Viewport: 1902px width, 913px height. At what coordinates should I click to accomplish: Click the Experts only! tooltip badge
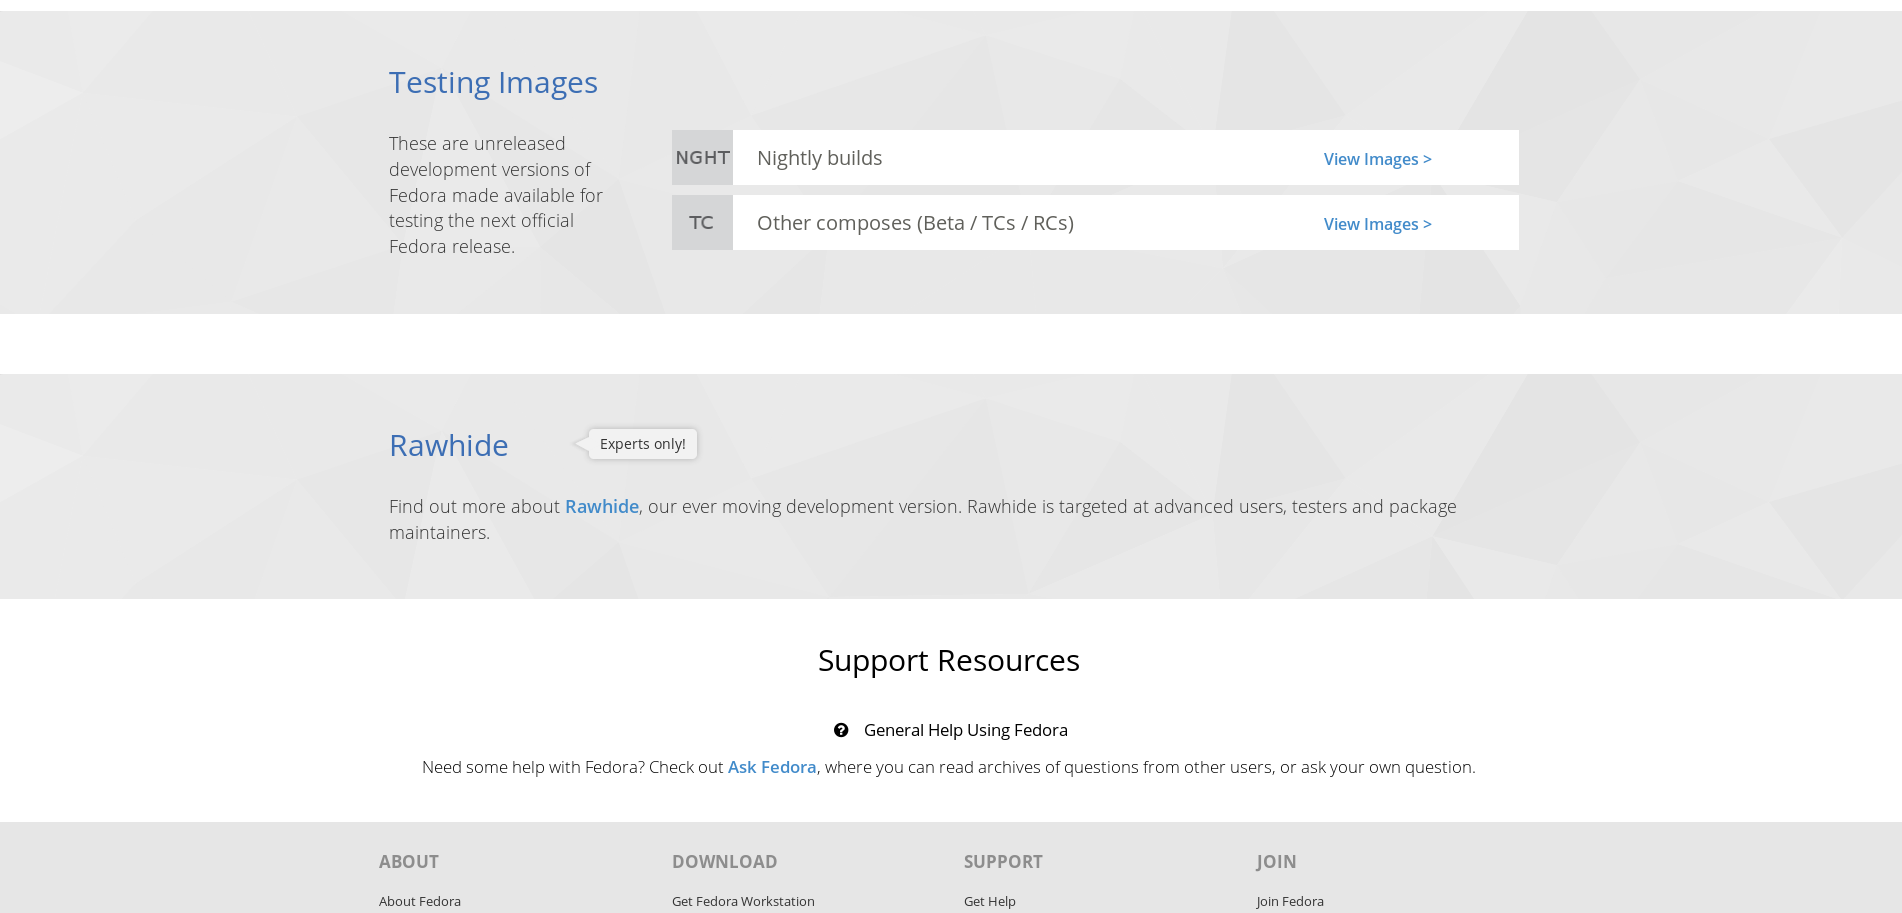tap(642, 444)
